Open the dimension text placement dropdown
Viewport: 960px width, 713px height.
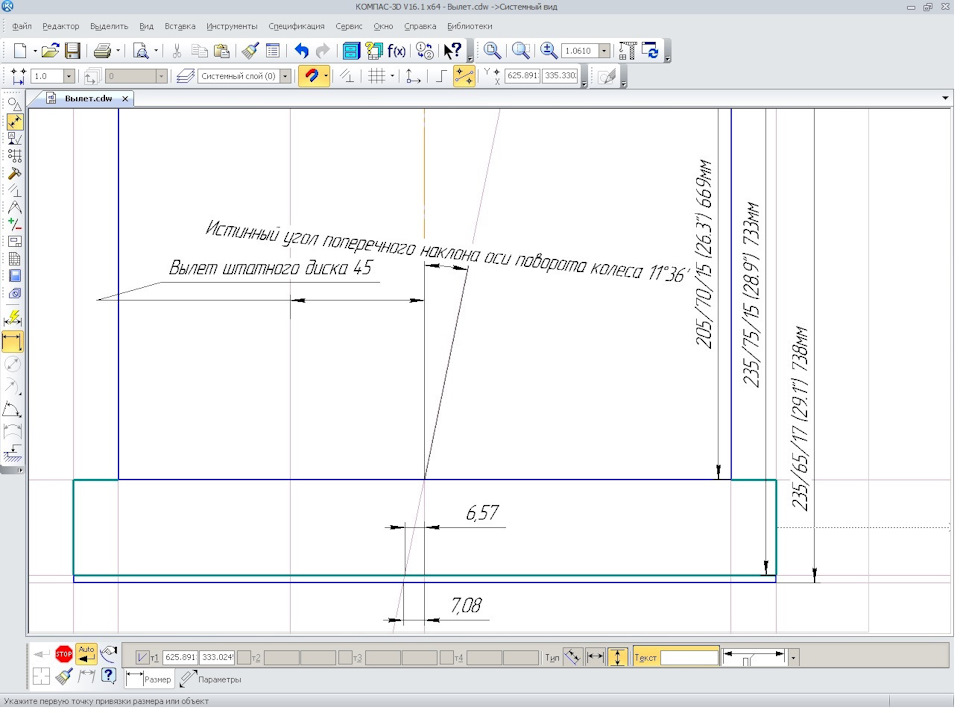pyautogui.click(x=793, y=658)
